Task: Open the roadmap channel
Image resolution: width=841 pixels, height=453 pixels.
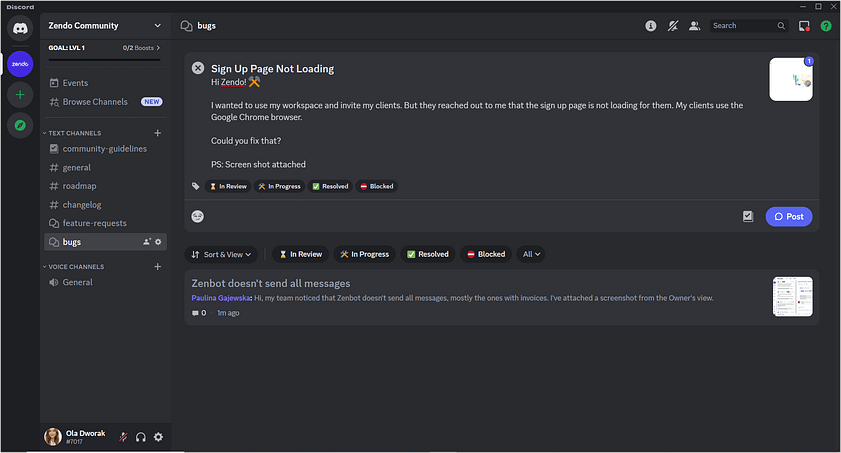Action: click(105, 186)
